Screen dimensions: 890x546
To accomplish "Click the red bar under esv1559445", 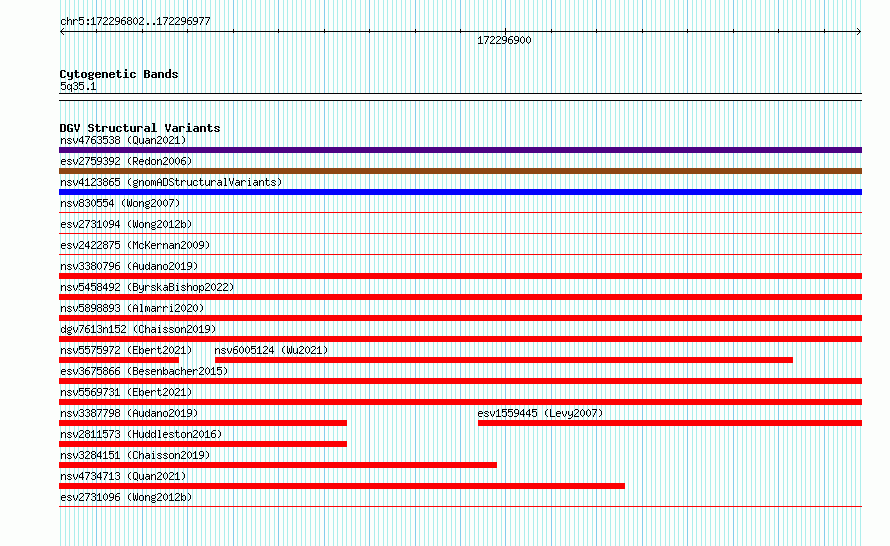I will pyautogui.click(x=670, y=423).
